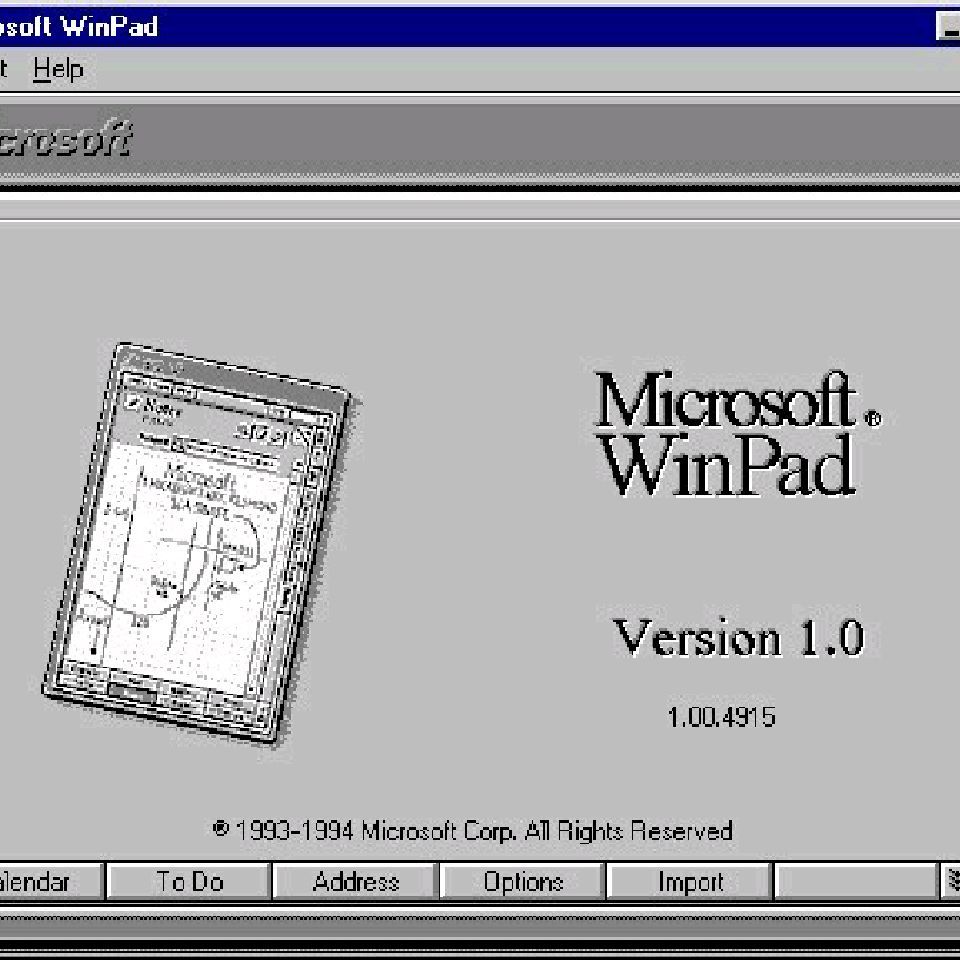Click the Options button
This screenshot has height=960, width=960.
[x=523, y=882]
